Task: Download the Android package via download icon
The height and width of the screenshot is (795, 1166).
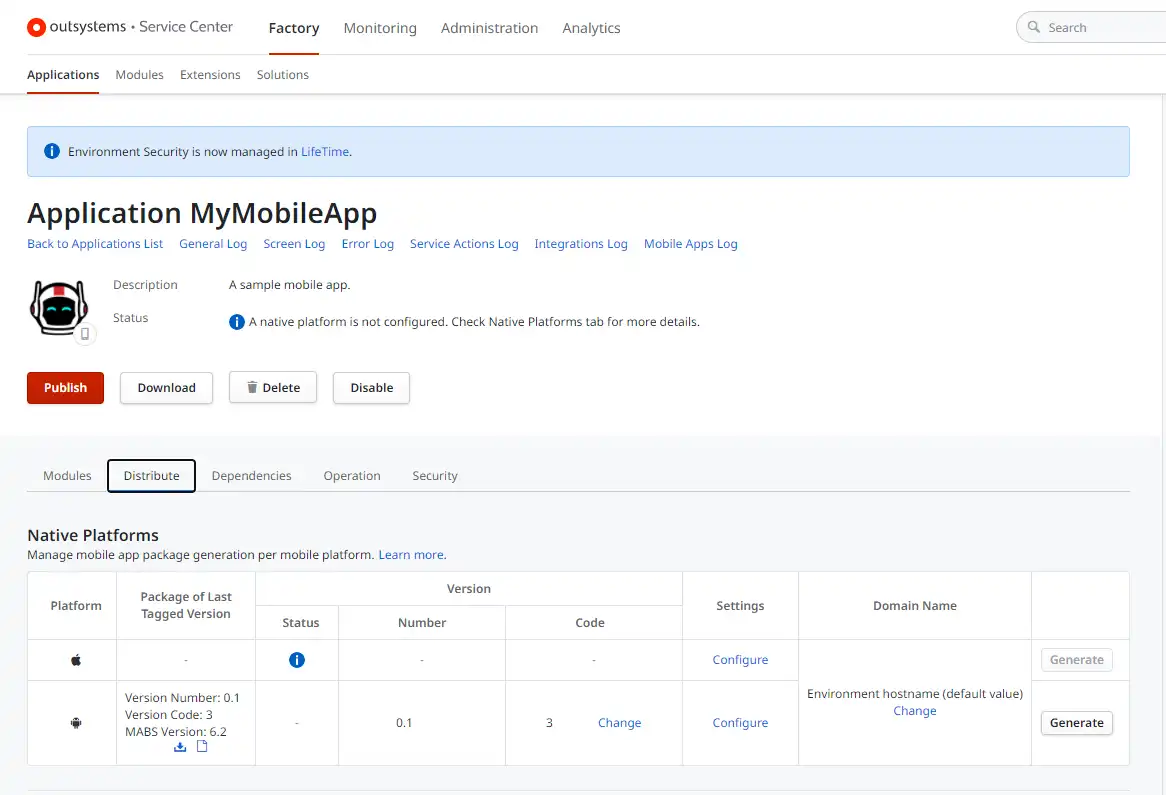Action: click(180, 747)
